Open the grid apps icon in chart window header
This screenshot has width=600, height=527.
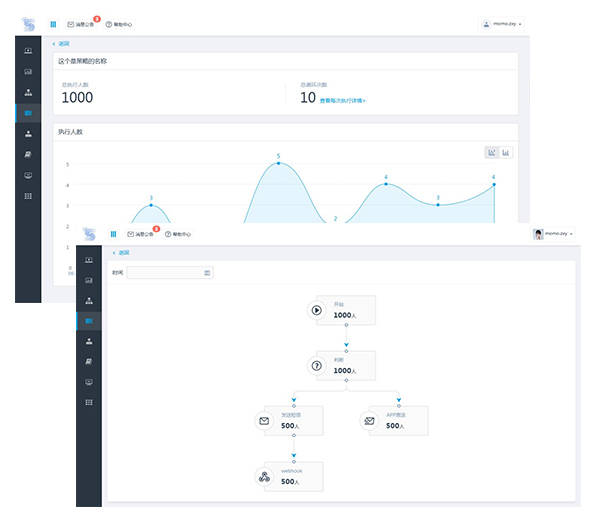click(53, 24)
